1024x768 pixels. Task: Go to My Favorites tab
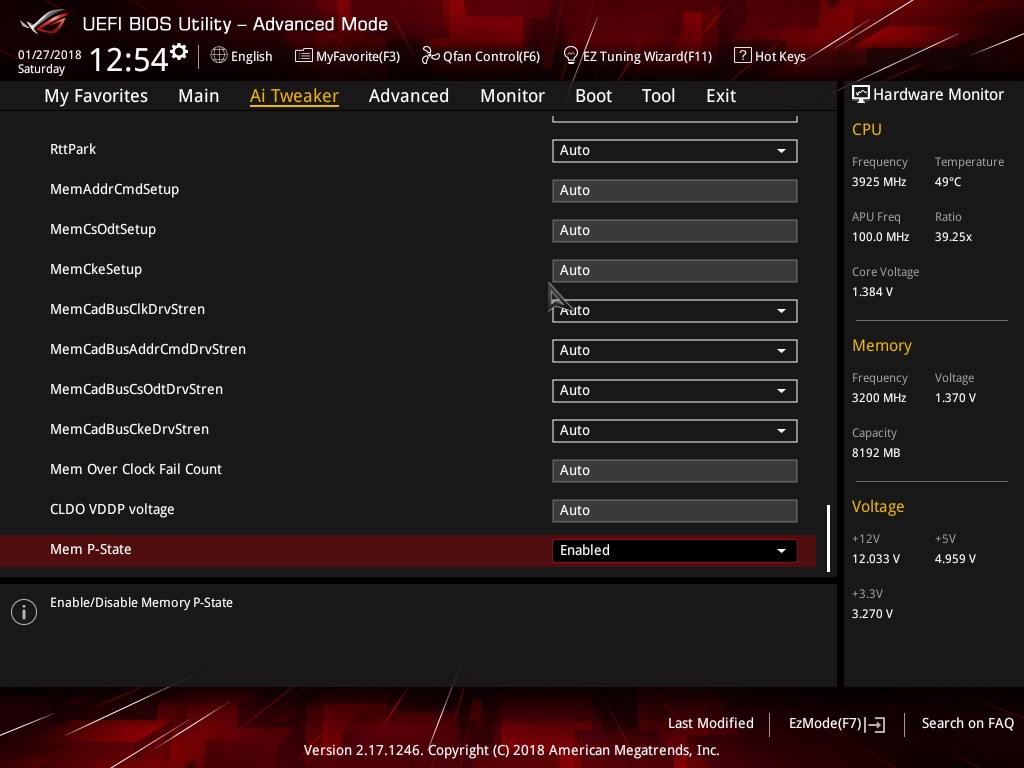coord(96,96)
